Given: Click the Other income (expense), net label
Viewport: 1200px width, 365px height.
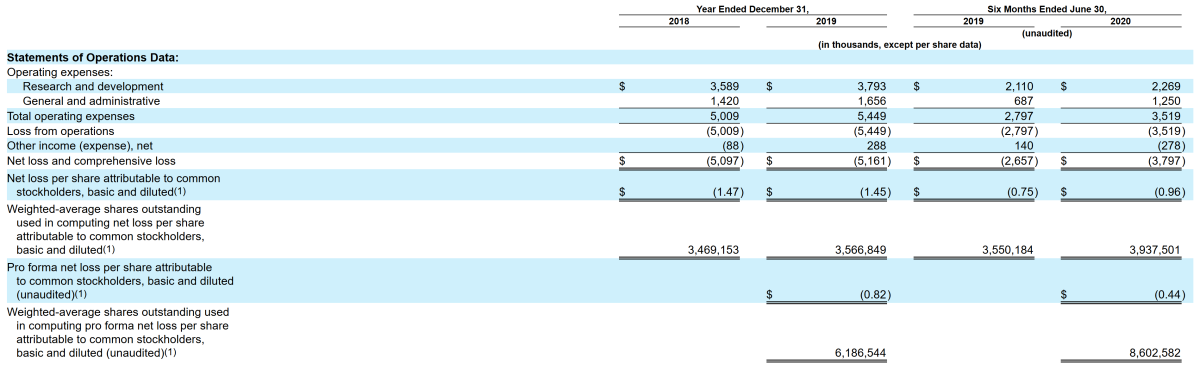Looking at the screenshot, I should pyautogui.click(x=74, y=145).
